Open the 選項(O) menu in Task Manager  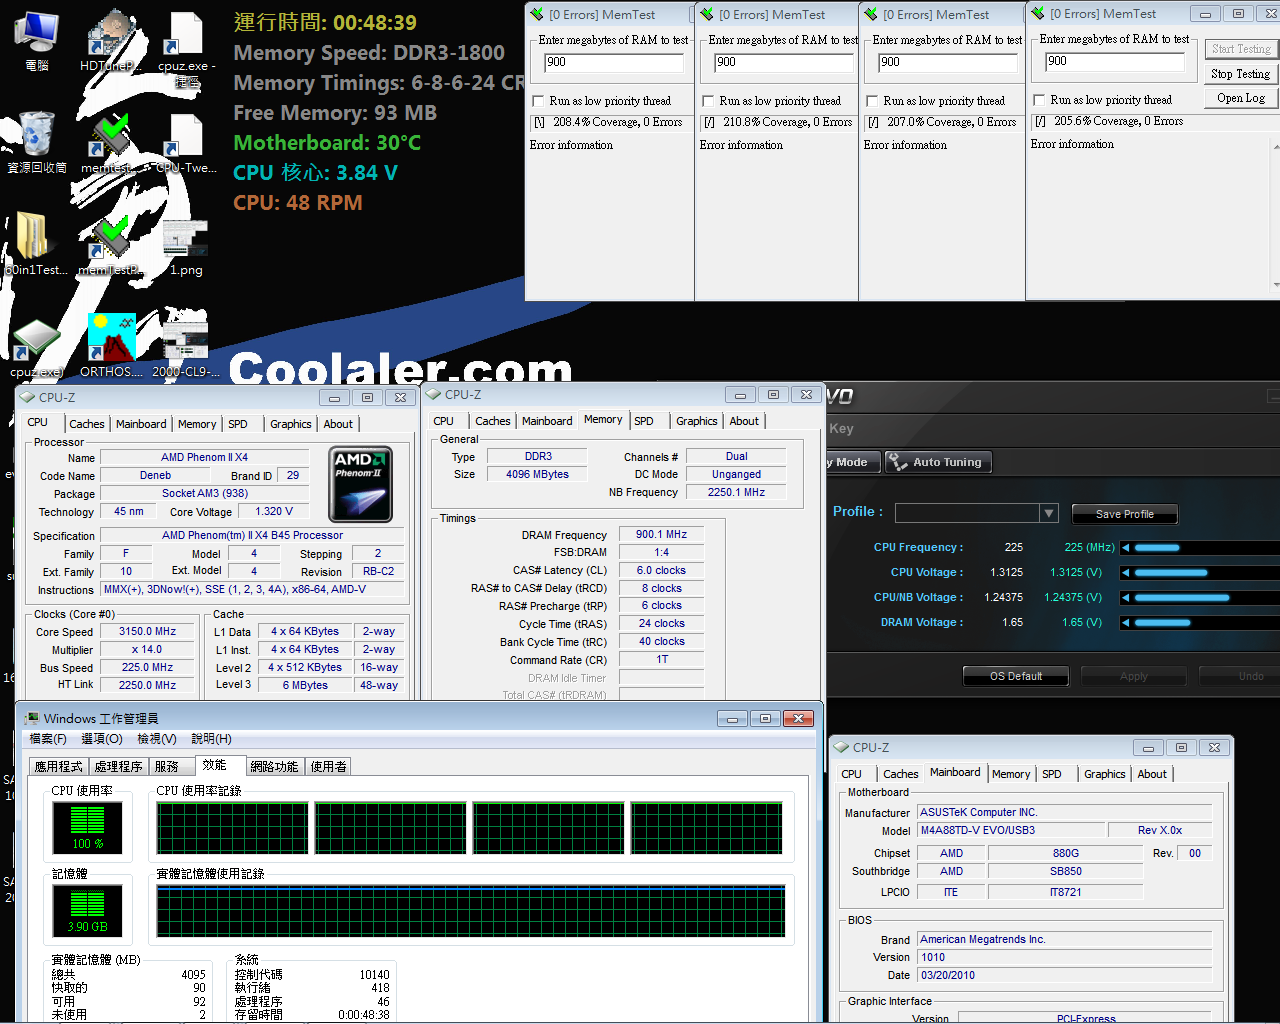[x=102, y=739]
